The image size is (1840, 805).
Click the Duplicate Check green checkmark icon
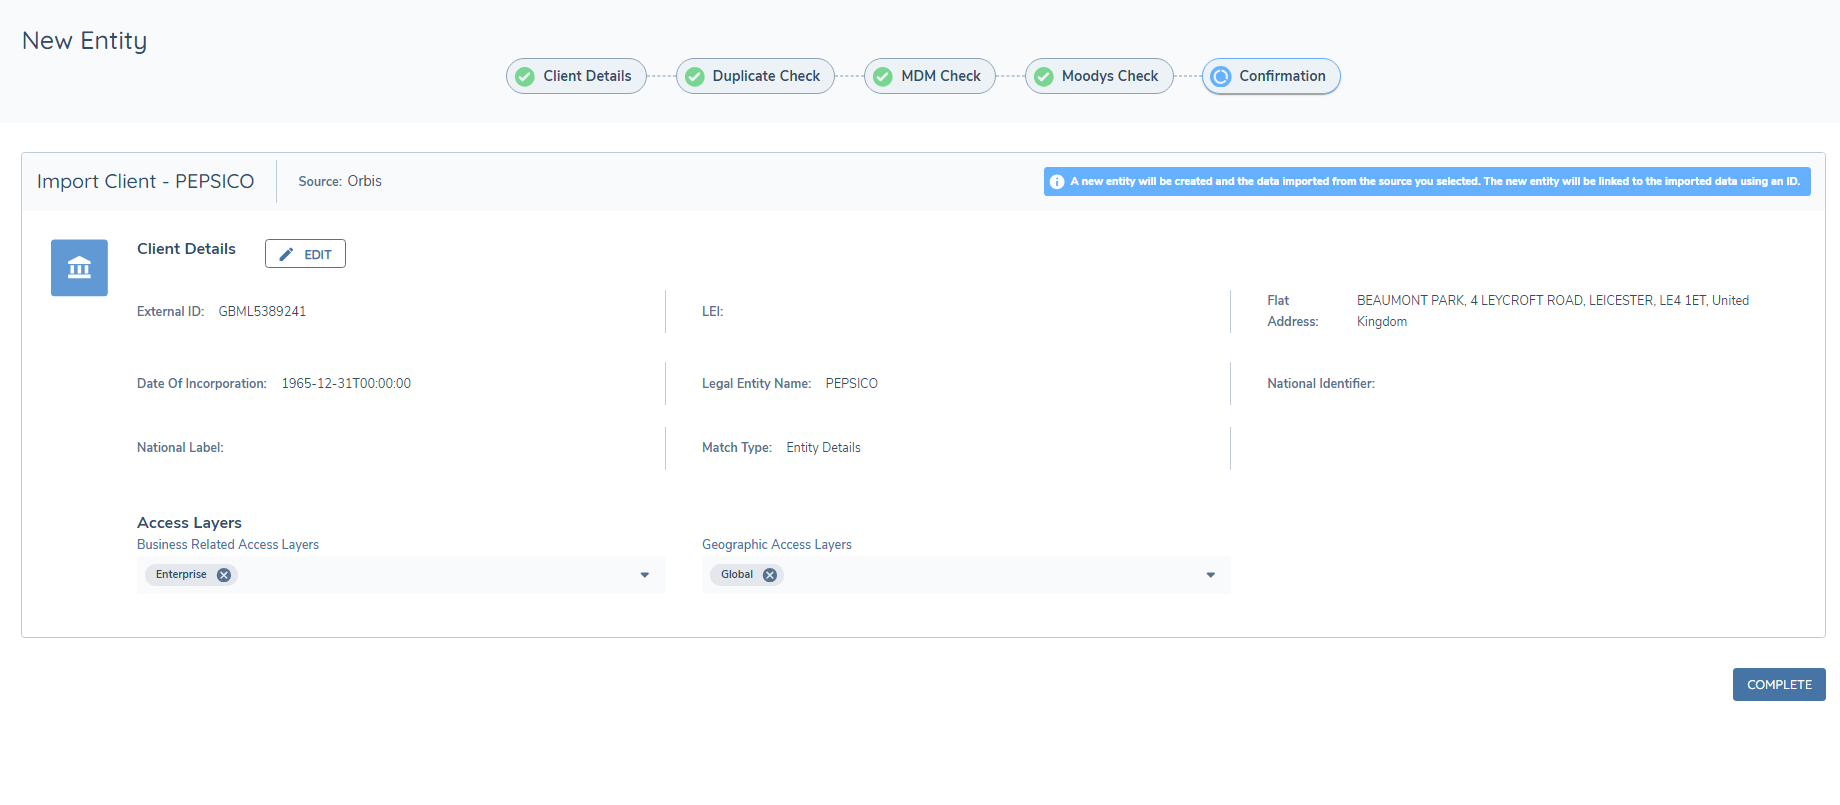click(x=695, y=77)
